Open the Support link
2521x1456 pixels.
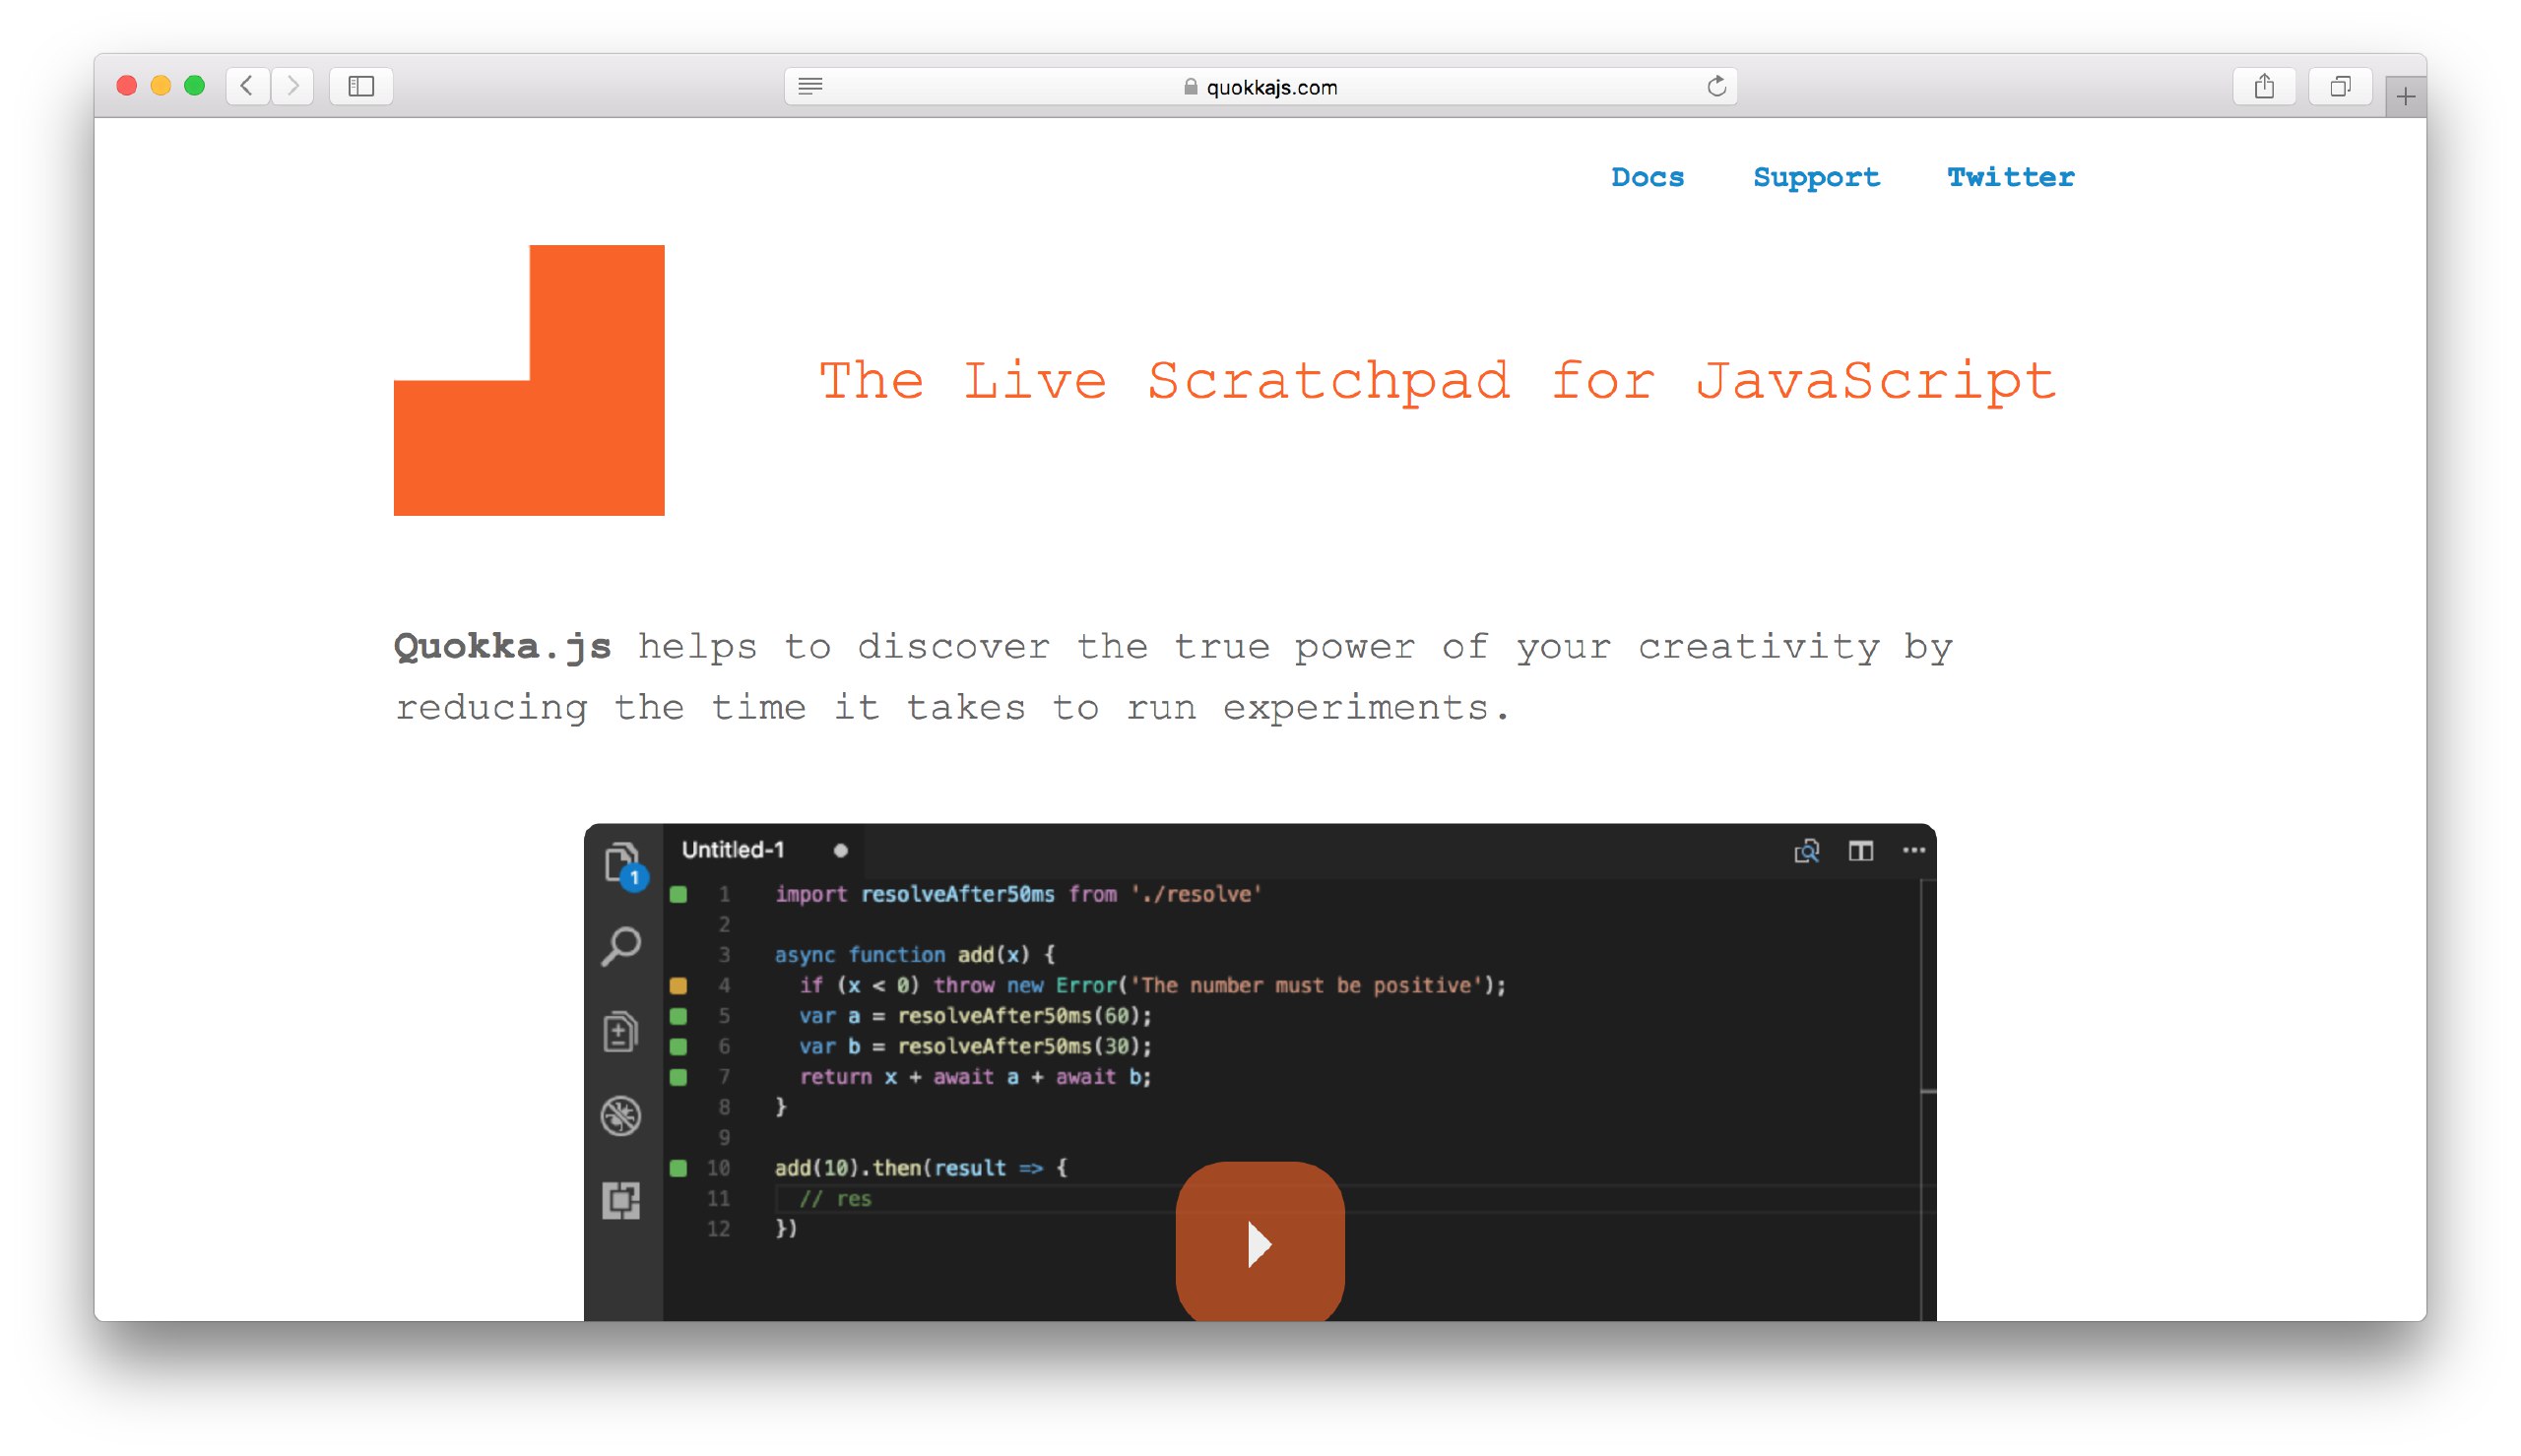[1816, 178]
